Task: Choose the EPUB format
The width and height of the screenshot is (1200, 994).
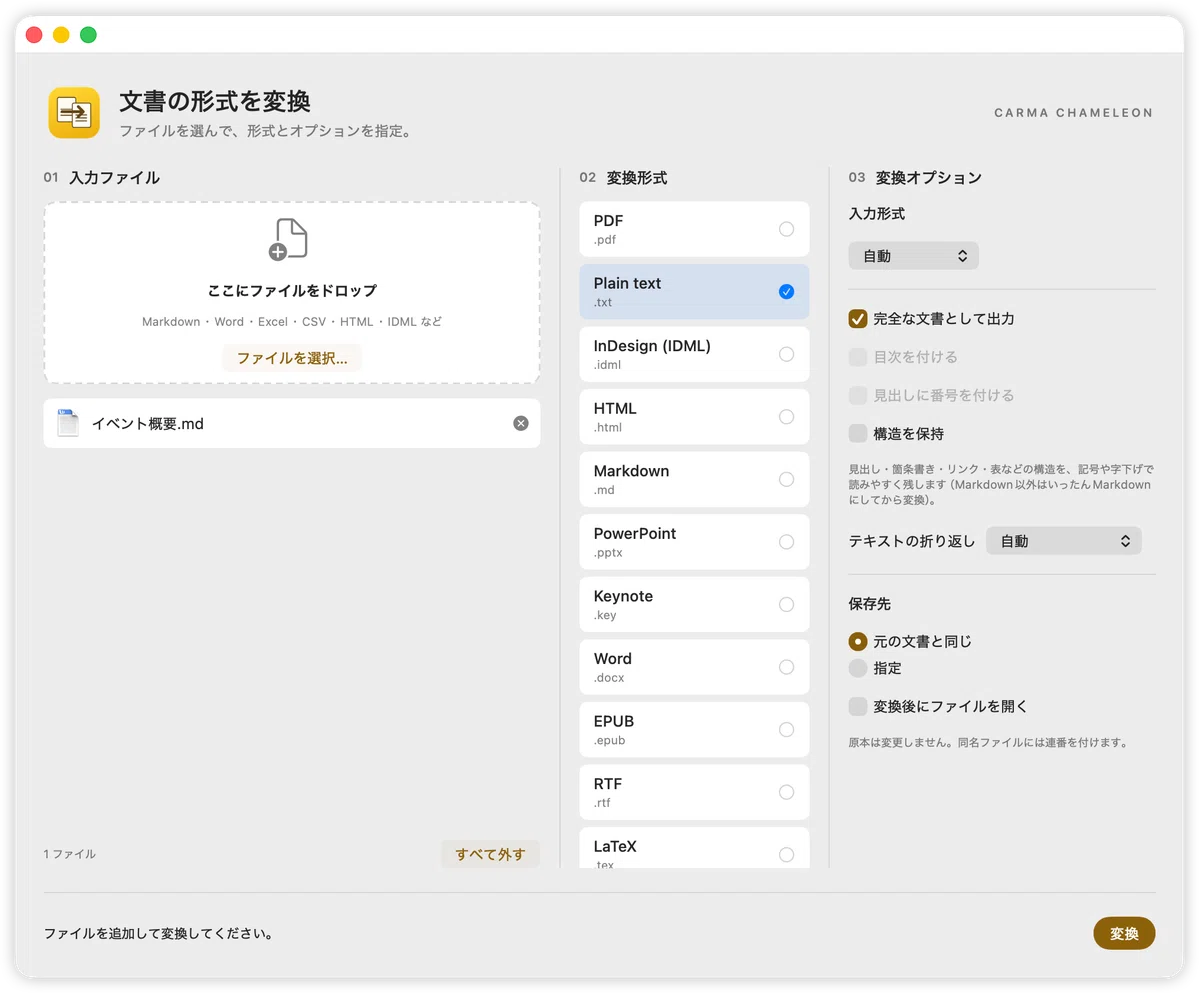Action: pyautogui.click(x=694, y=729)
